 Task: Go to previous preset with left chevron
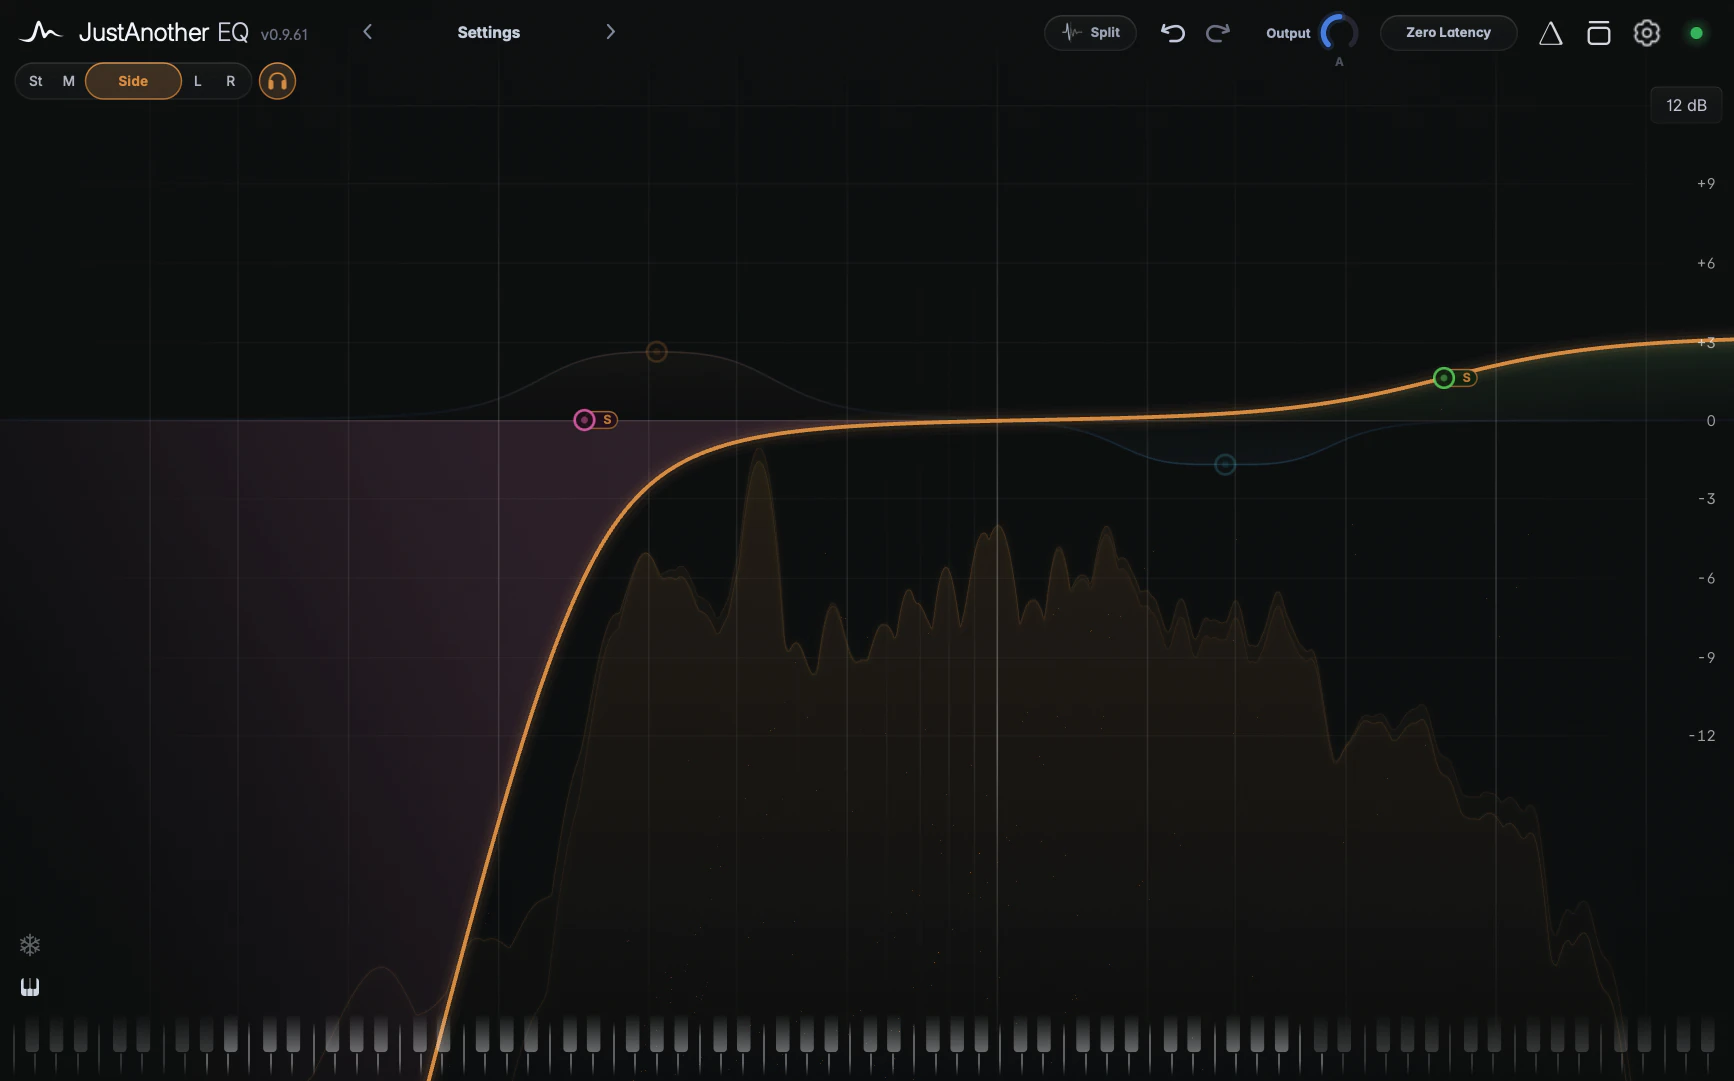[367, 32]
